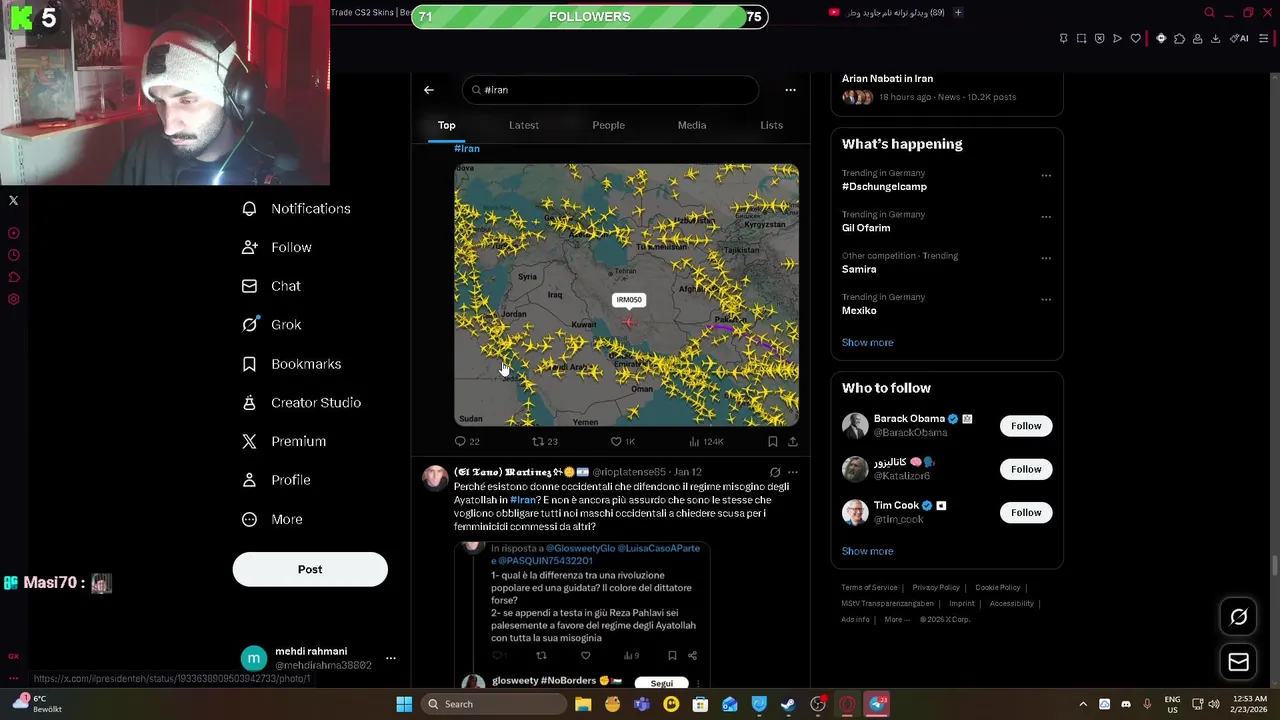The image size is (1280, 720).
Task: Select the Top results tab
Action: (x=446, y=125)
